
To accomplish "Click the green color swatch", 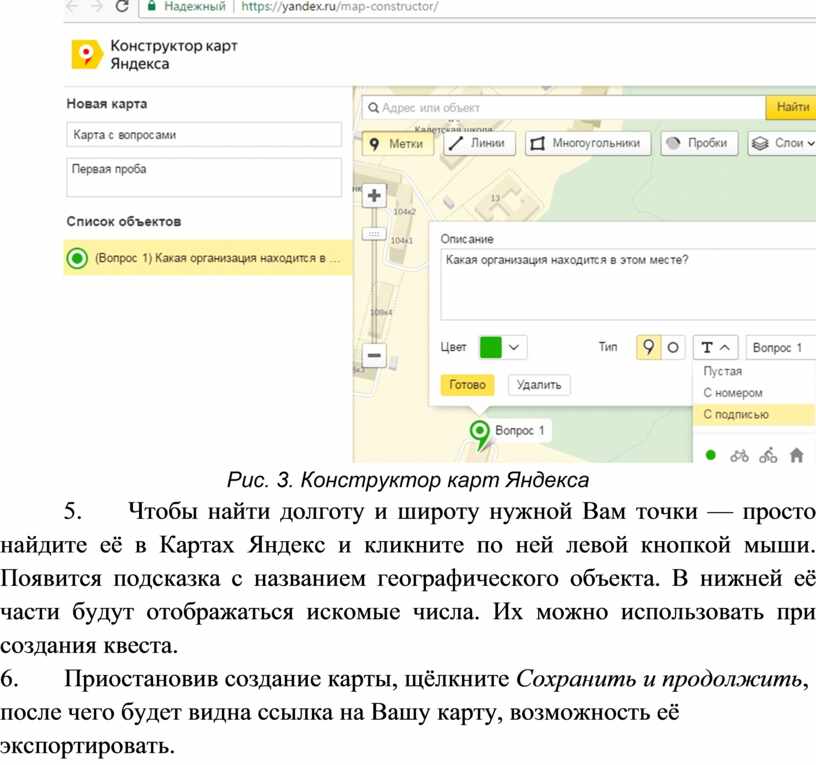I will tap(490, 347).
